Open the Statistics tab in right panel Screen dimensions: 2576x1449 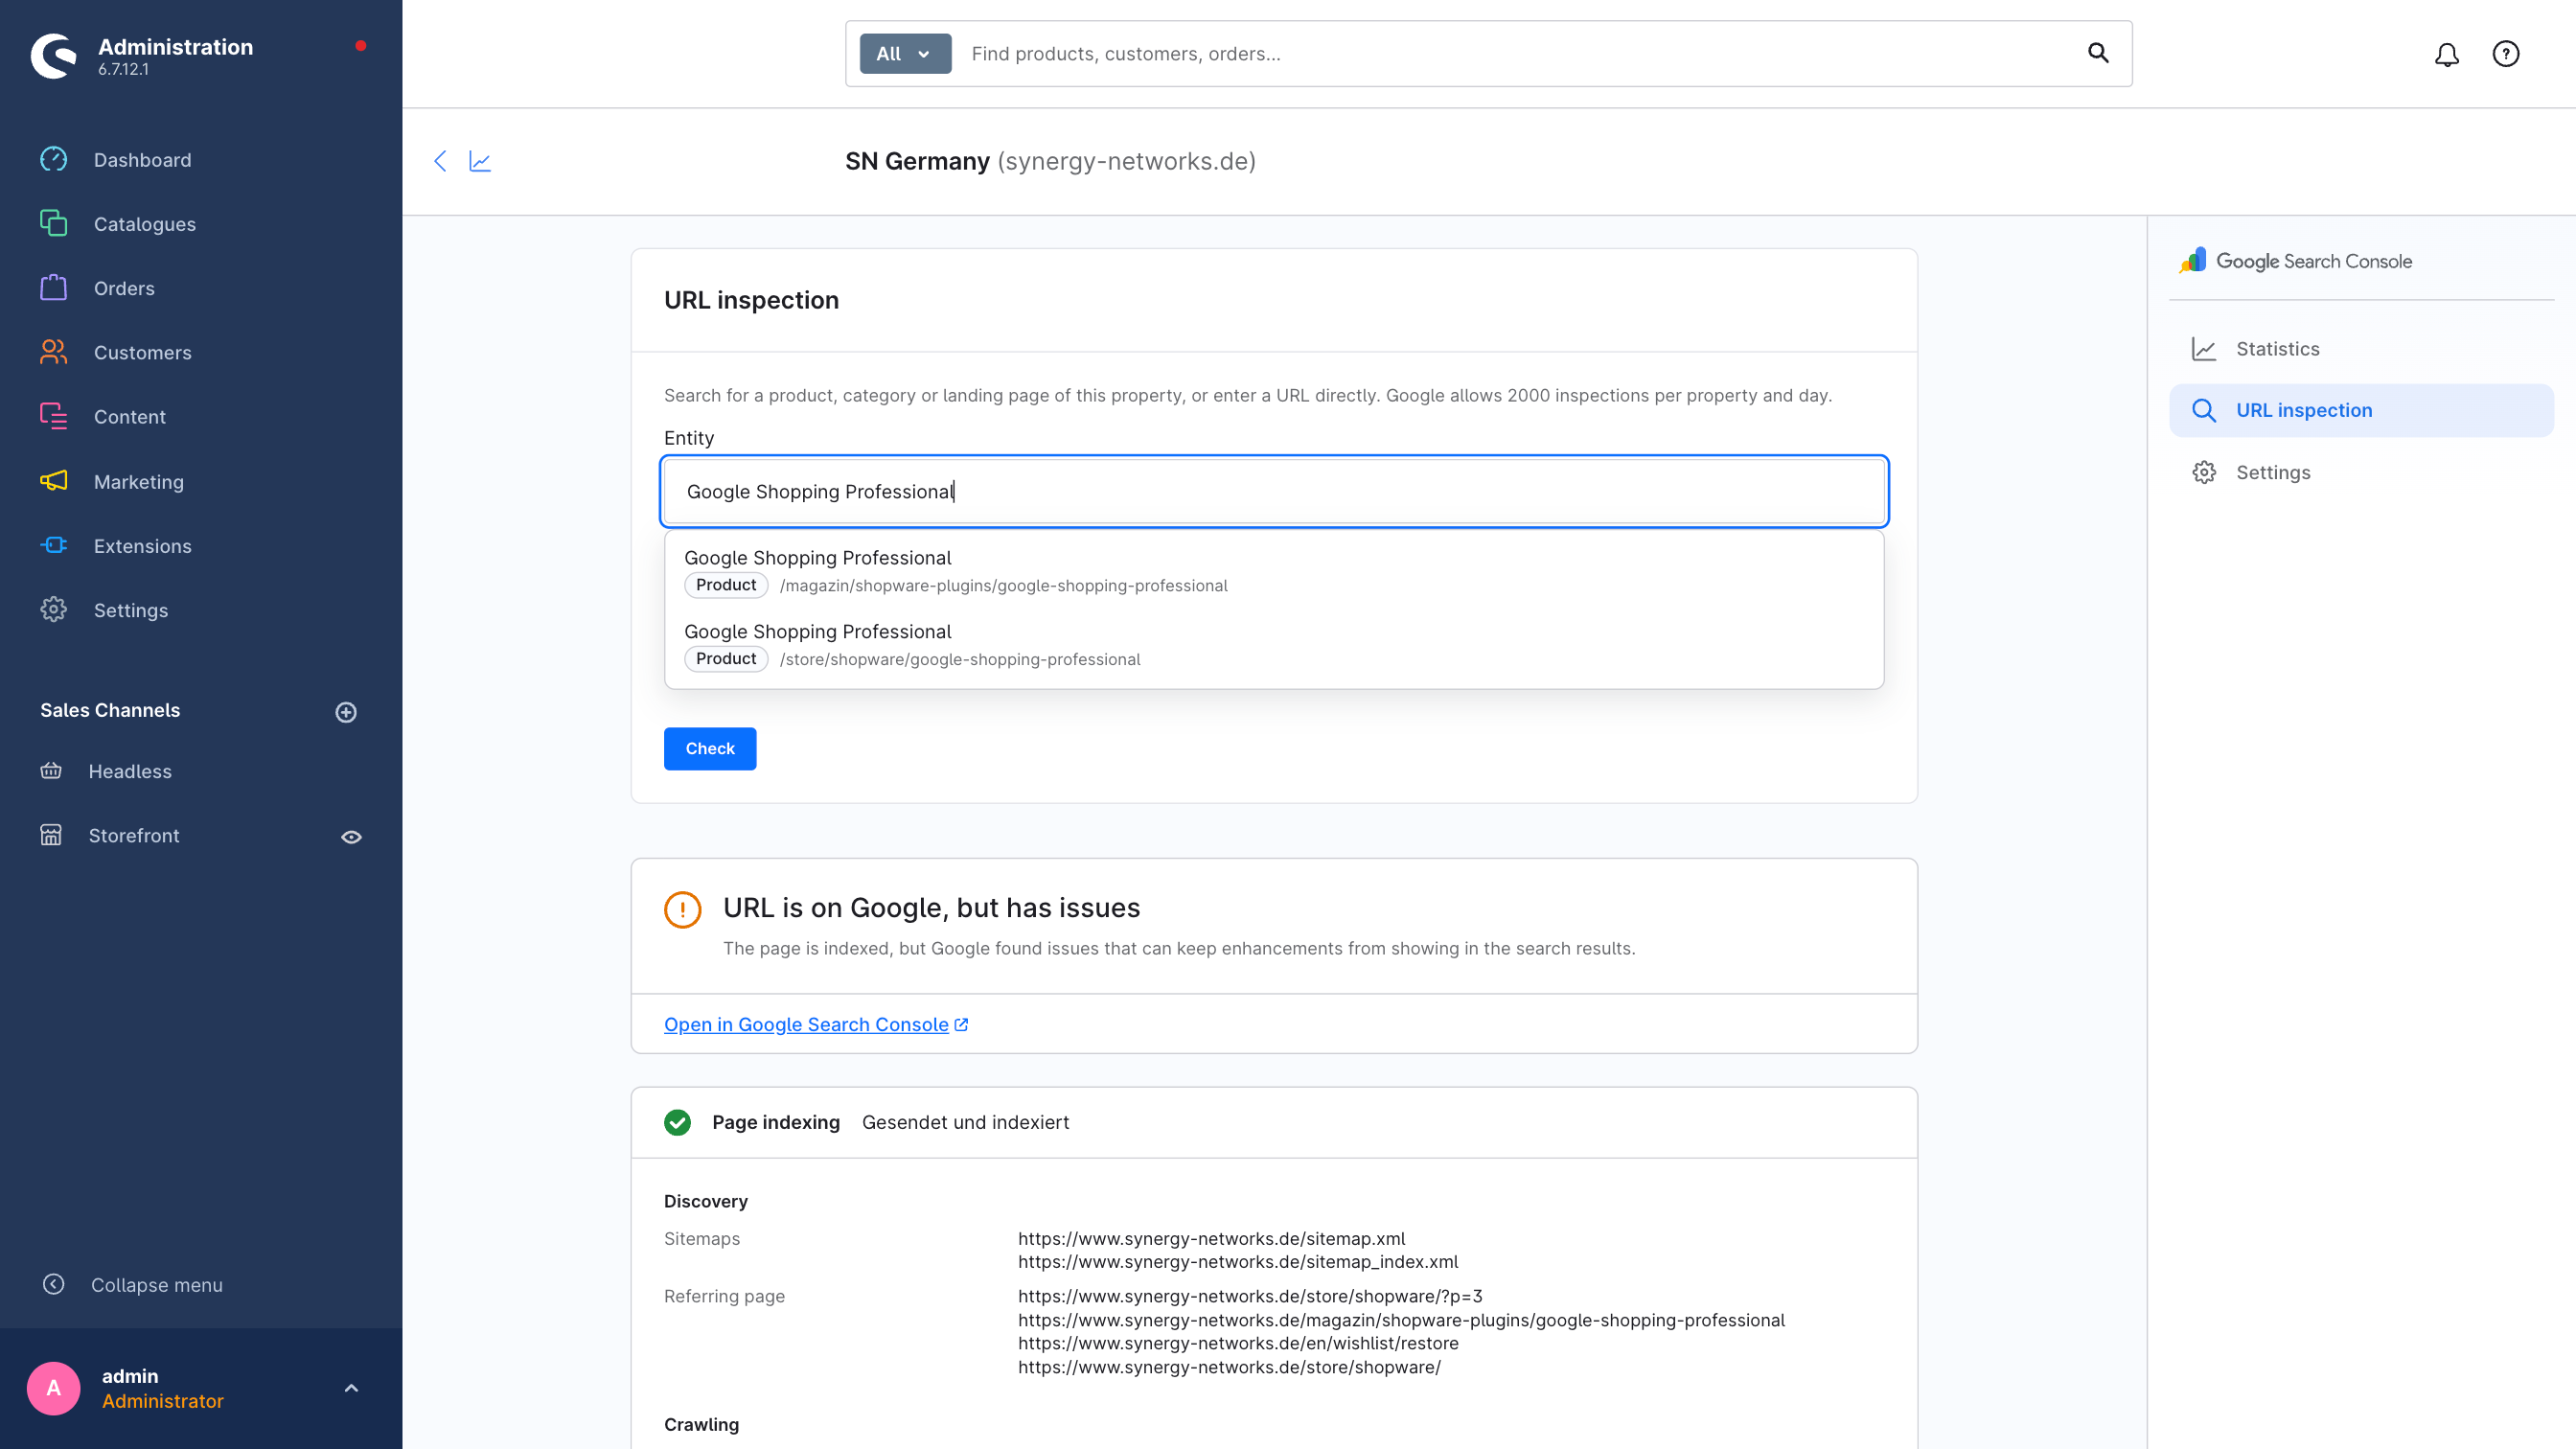pos(2361,349)
